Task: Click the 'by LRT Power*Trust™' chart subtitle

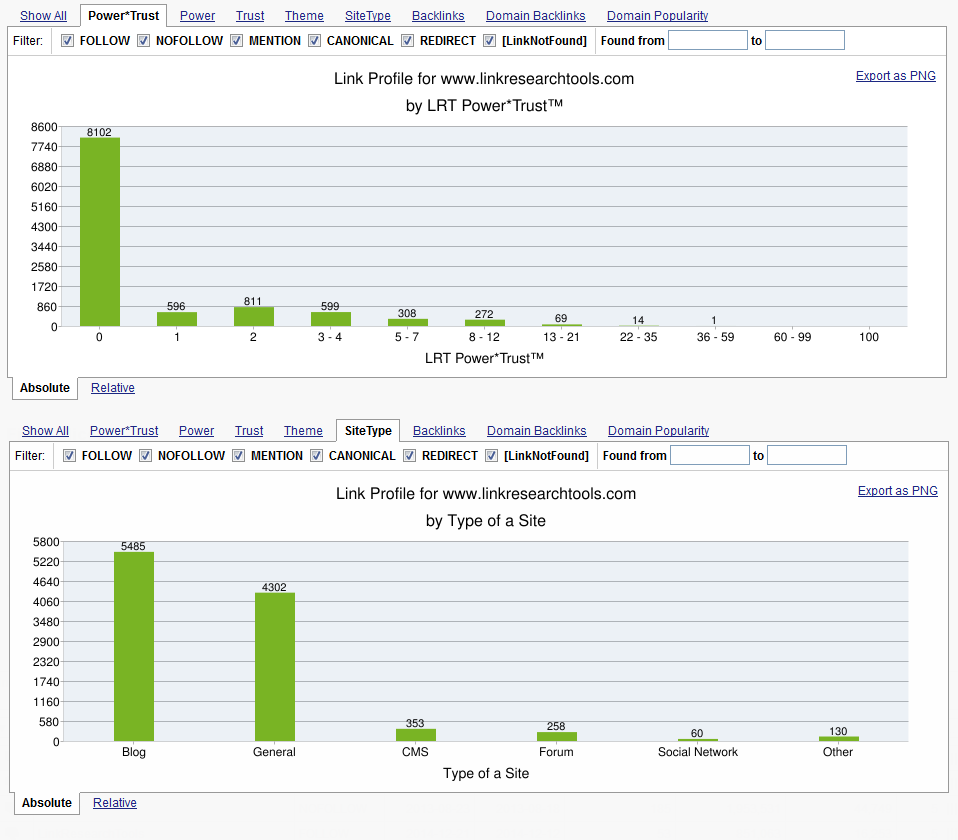Action: (x=484, y=106)
